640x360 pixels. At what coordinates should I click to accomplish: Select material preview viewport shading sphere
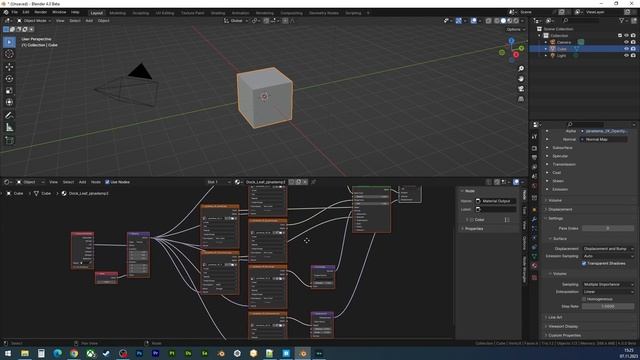[509, 20]
